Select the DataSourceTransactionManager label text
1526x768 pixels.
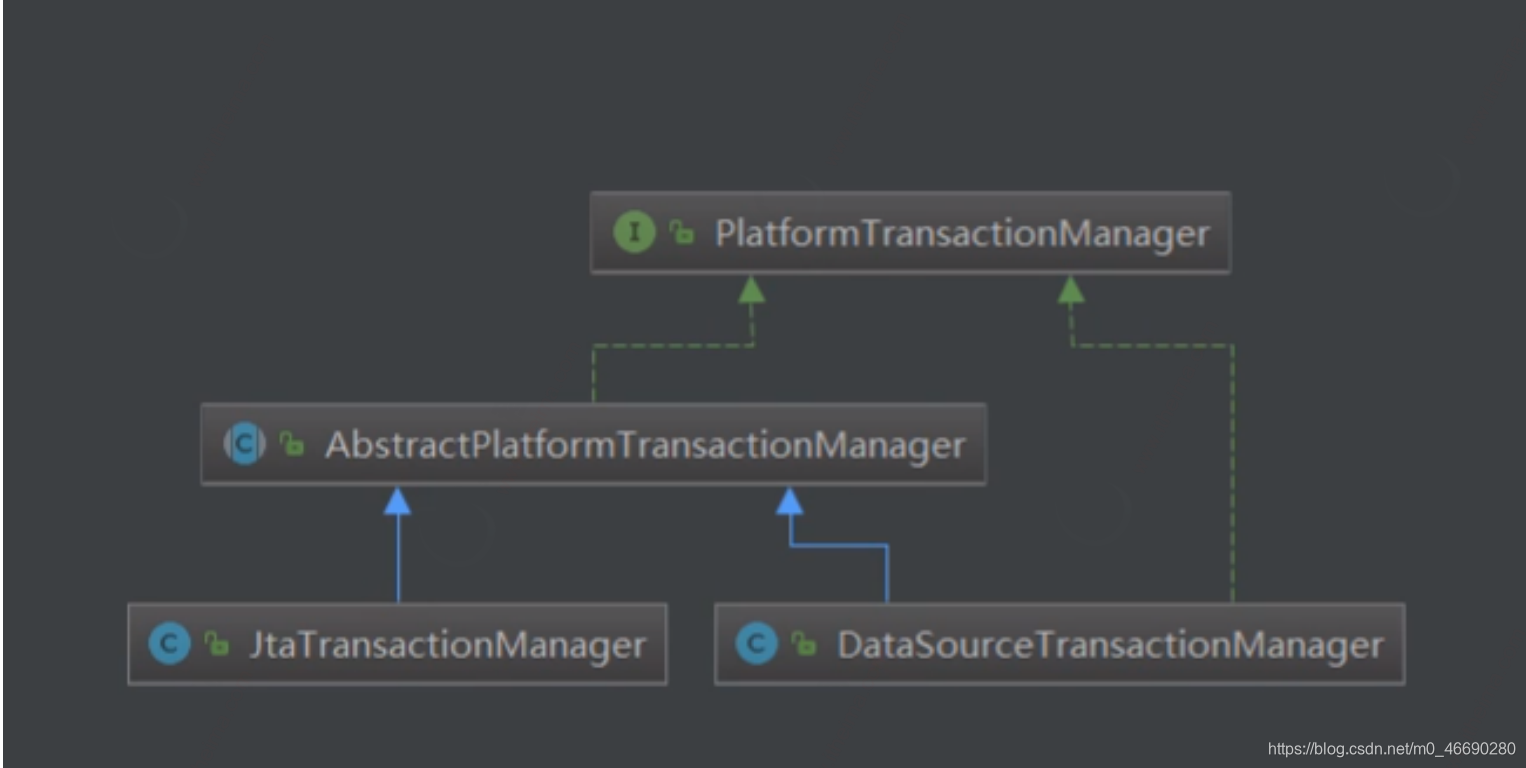click(x=1110, y=645)
